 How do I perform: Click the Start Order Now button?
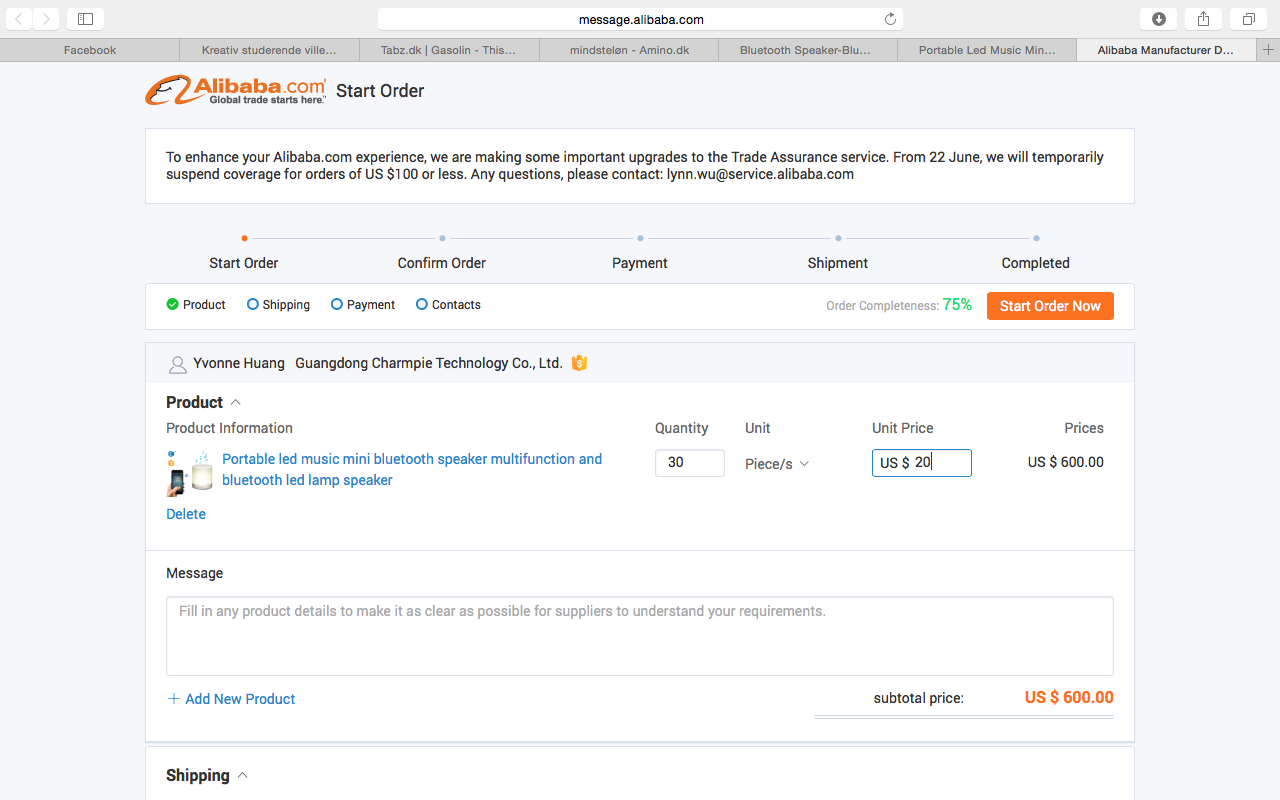click(x=1050, y=306)
